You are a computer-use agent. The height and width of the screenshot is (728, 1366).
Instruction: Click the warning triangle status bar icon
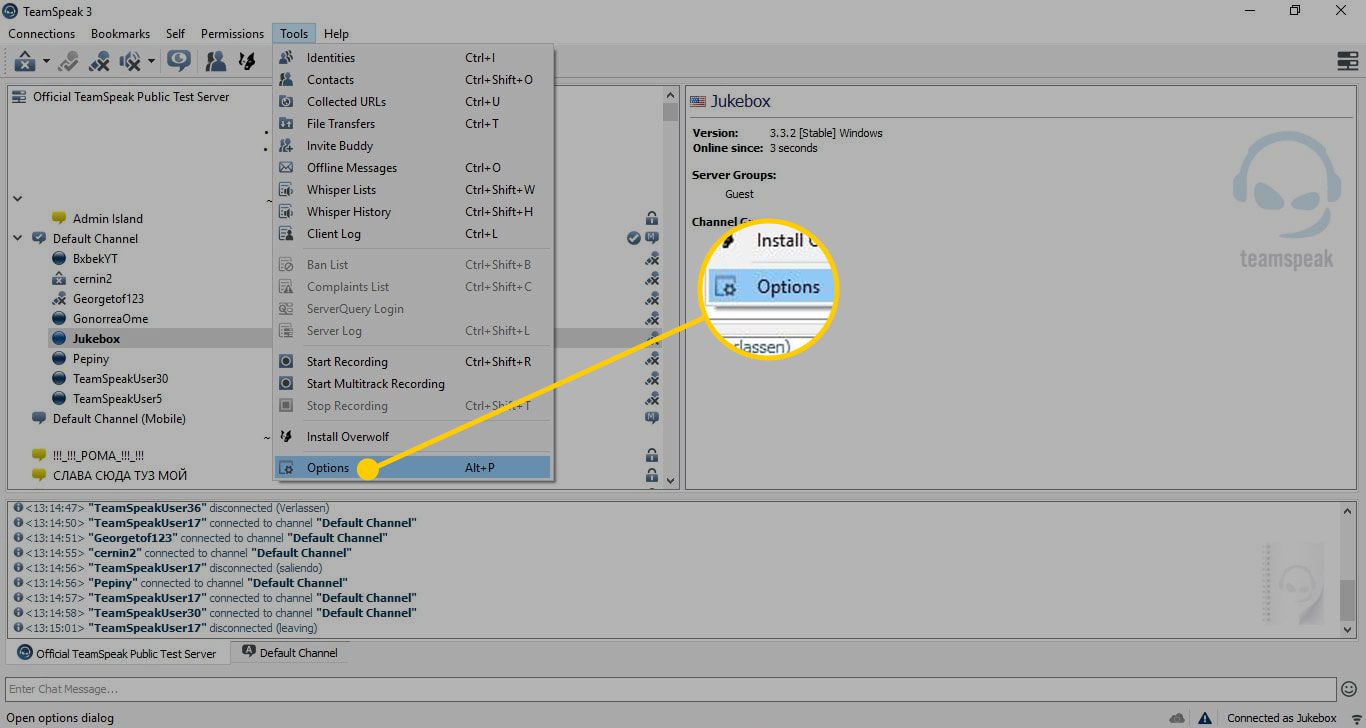pos(1207,718)
